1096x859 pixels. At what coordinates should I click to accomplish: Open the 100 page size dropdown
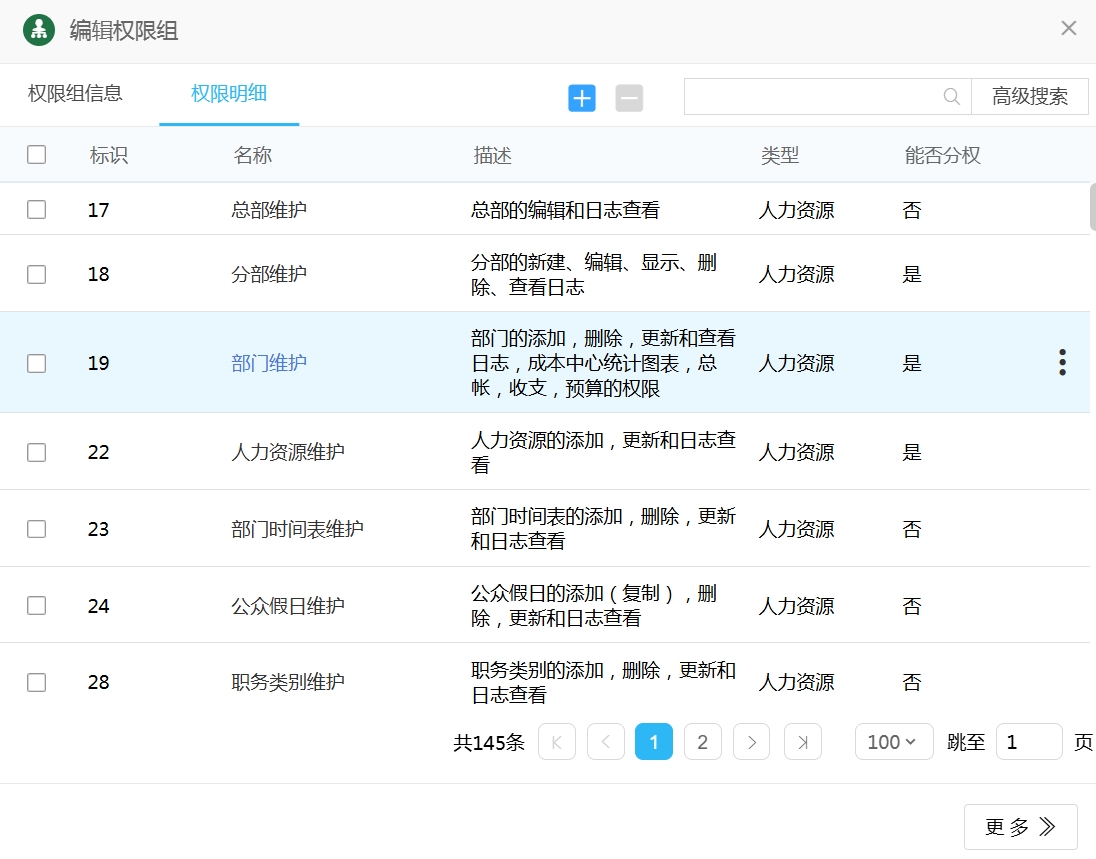coord(893,742)
